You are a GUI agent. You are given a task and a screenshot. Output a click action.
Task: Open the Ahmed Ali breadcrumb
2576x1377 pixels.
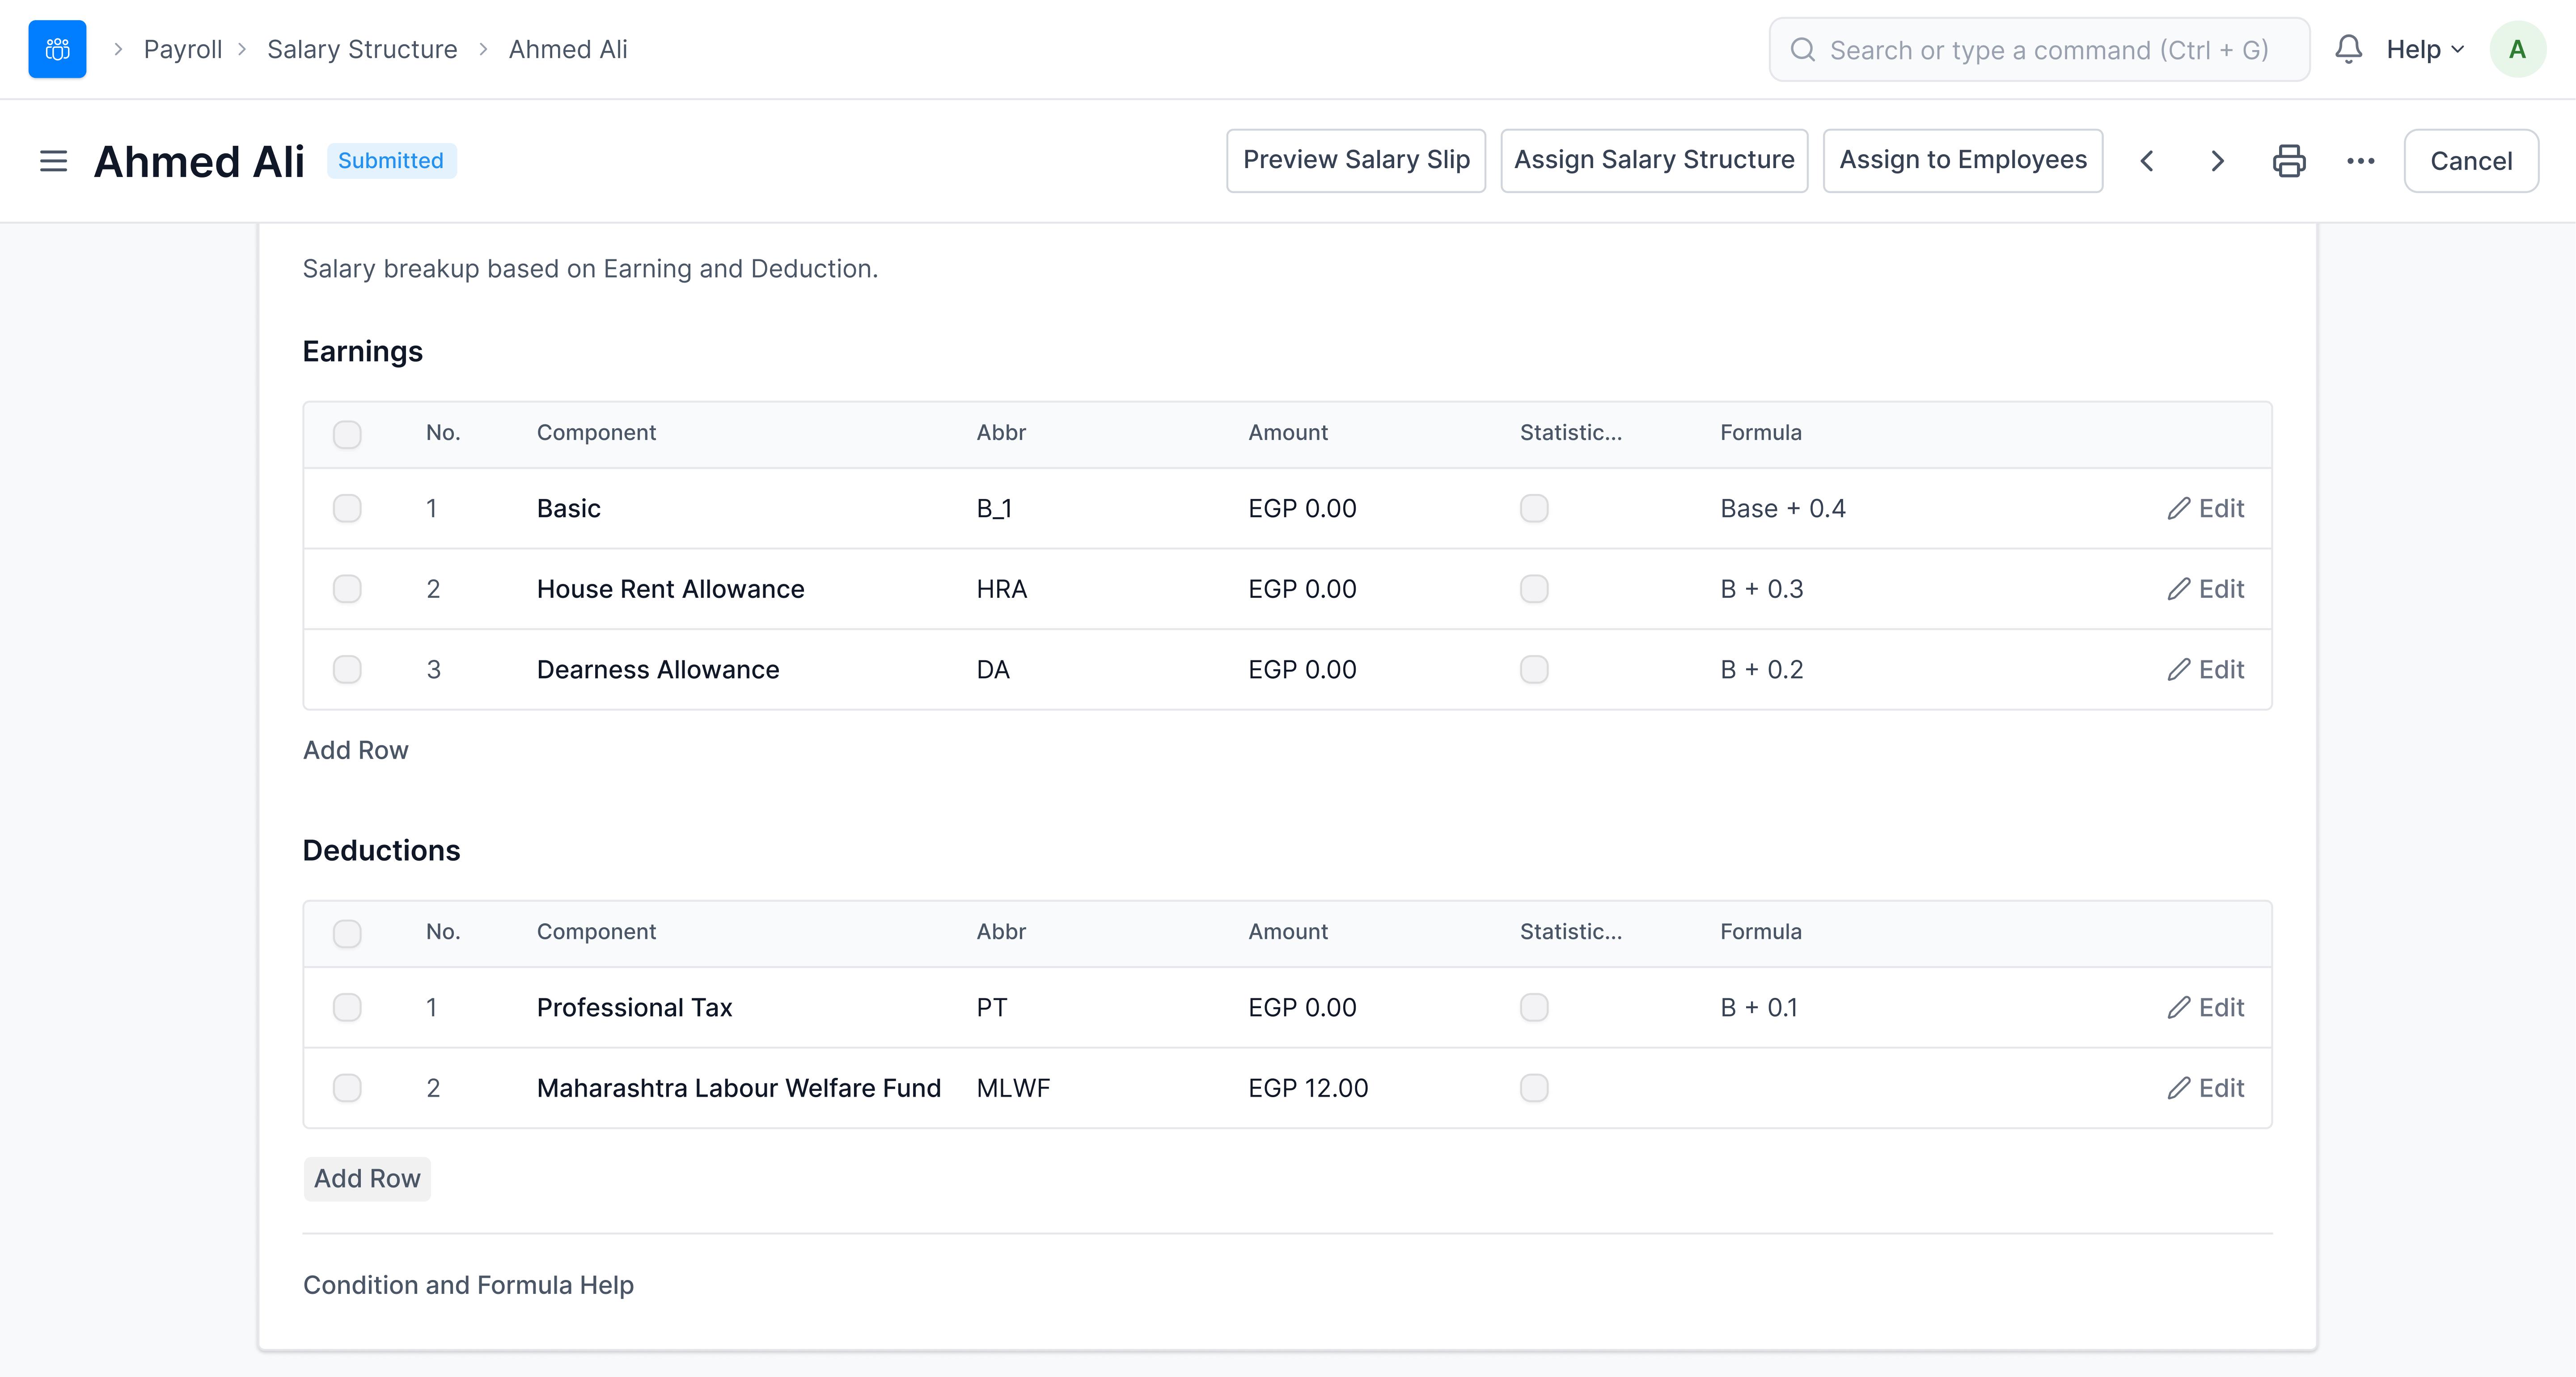coord(568,49)
